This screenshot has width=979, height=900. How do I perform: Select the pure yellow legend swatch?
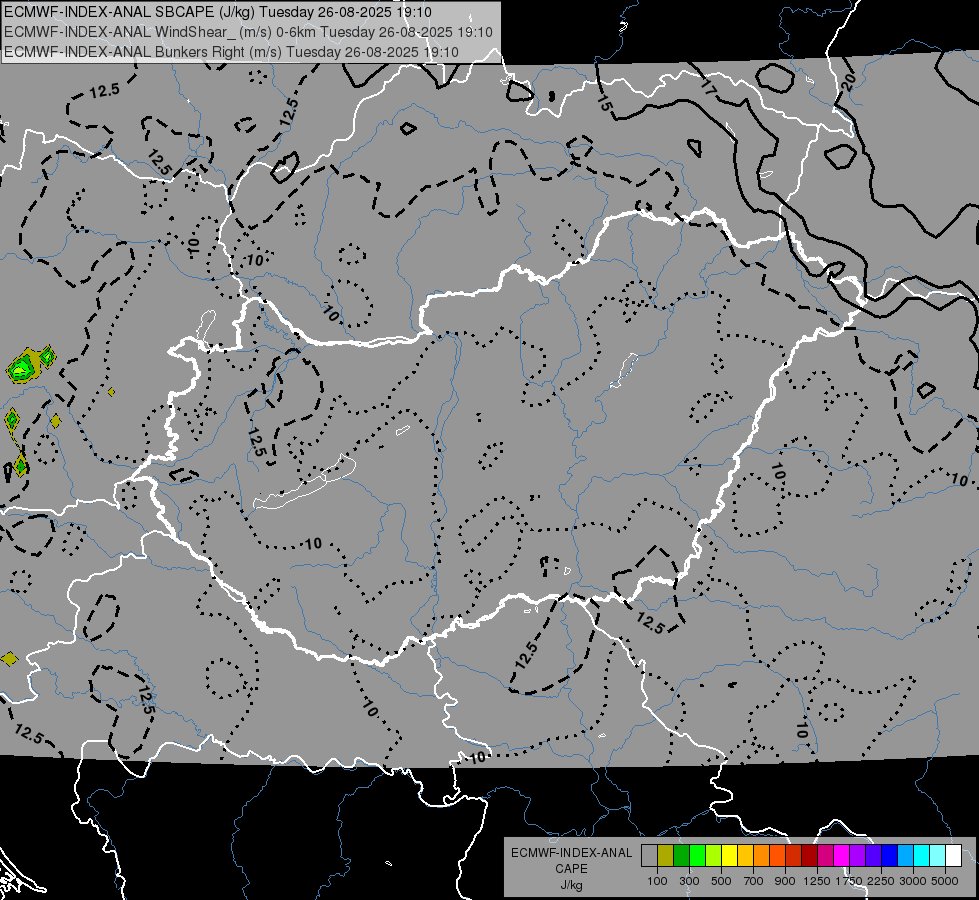[730, 855]
